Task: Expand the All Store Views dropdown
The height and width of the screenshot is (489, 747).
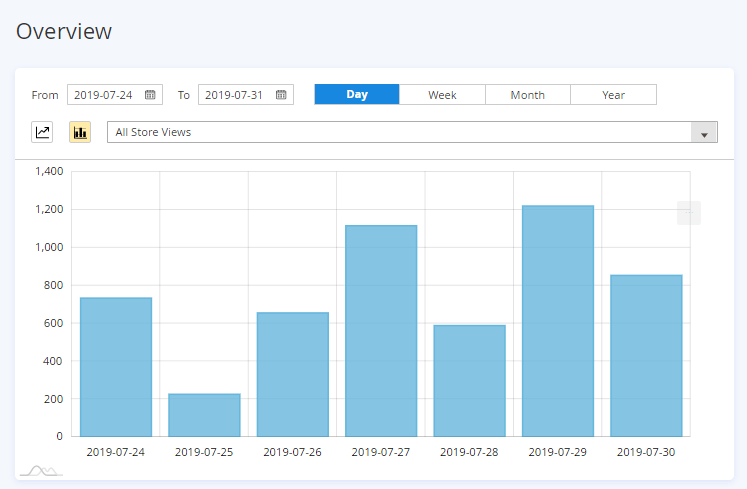Action: pos(412,132)
